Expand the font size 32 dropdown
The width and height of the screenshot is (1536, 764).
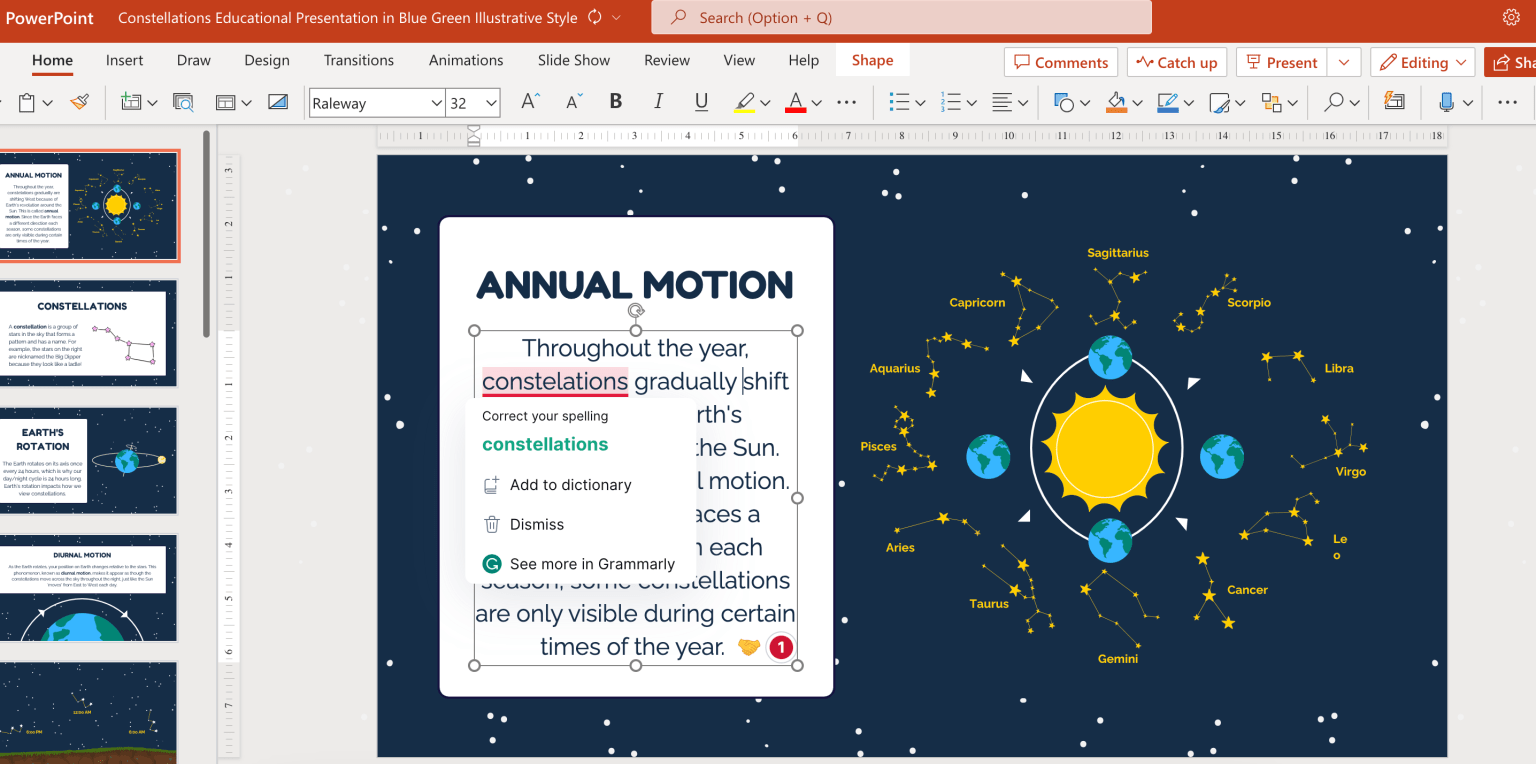pos(491,103)
